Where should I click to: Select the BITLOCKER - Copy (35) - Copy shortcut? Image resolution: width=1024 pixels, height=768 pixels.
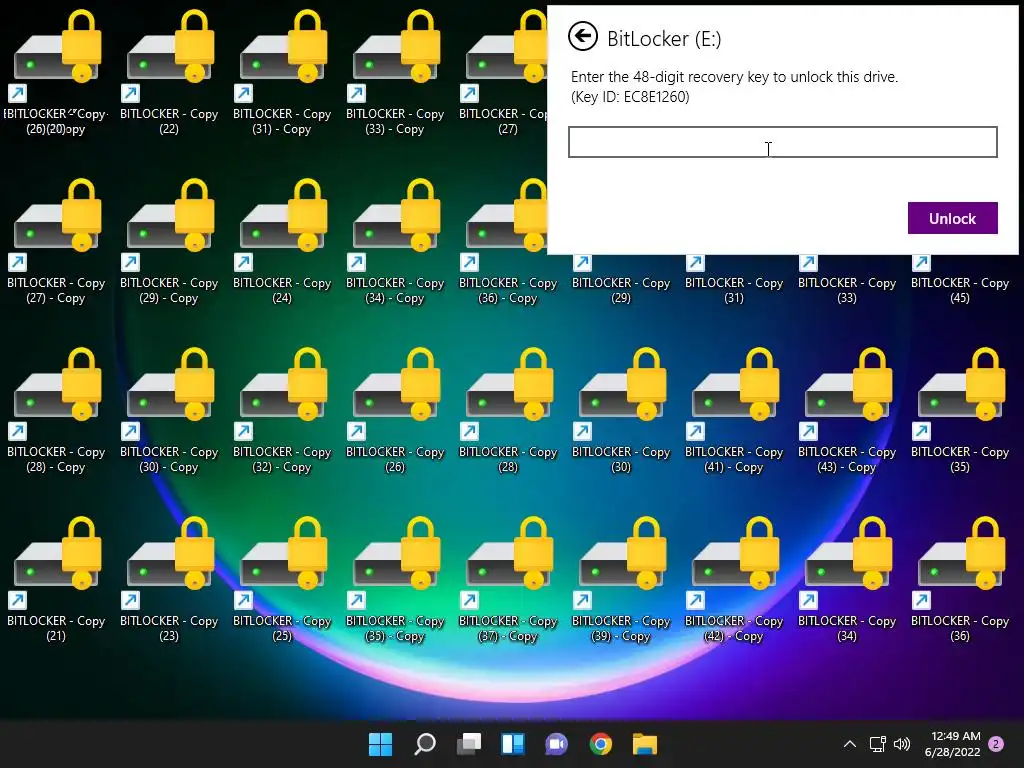395,579
